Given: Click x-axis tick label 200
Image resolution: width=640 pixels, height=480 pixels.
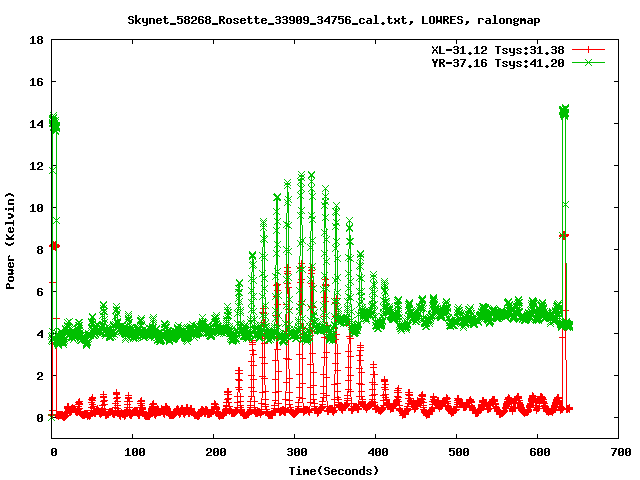Looking at the screenshot, I should 216,452.
